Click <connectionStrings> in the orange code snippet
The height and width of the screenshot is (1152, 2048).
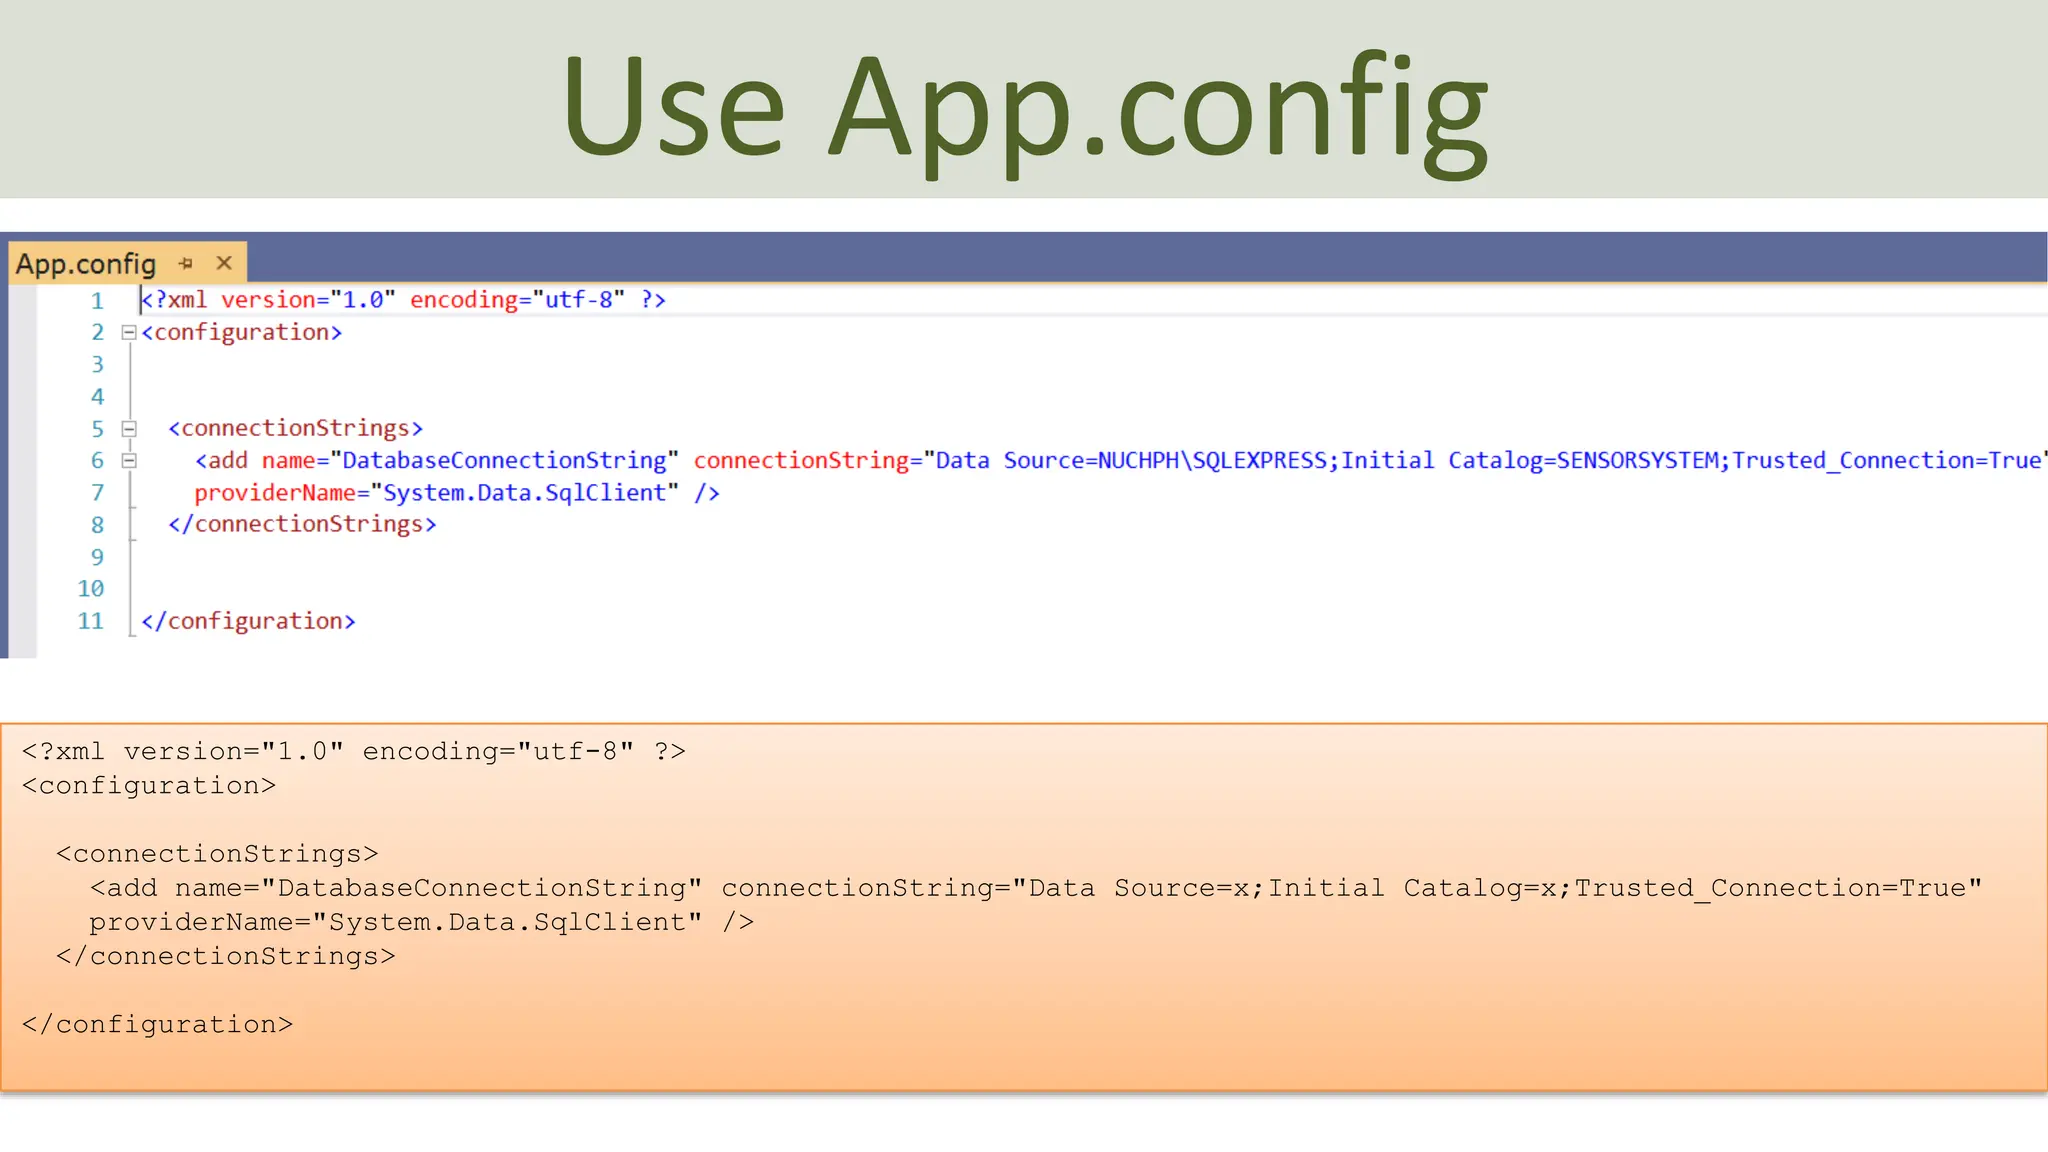[217, 854]
